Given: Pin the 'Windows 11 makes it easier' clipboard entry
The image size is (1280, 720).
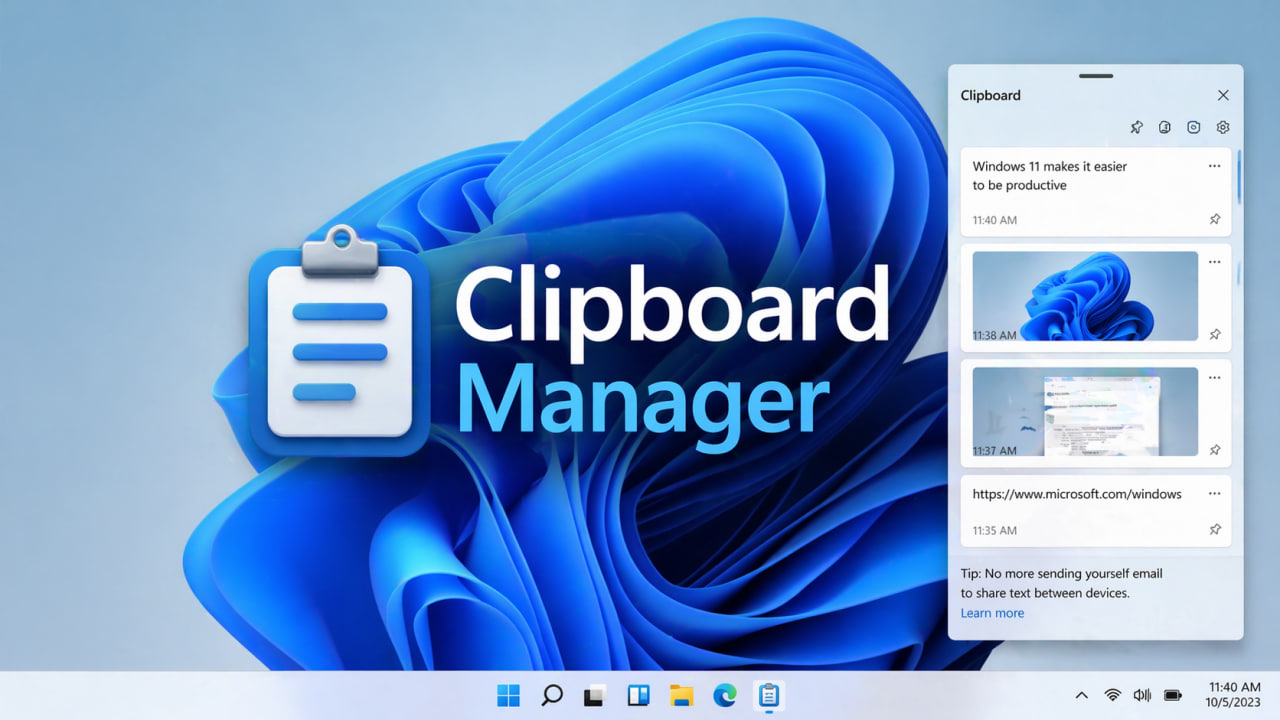Looking at the screenshot, I should [x=1215, y=219].
